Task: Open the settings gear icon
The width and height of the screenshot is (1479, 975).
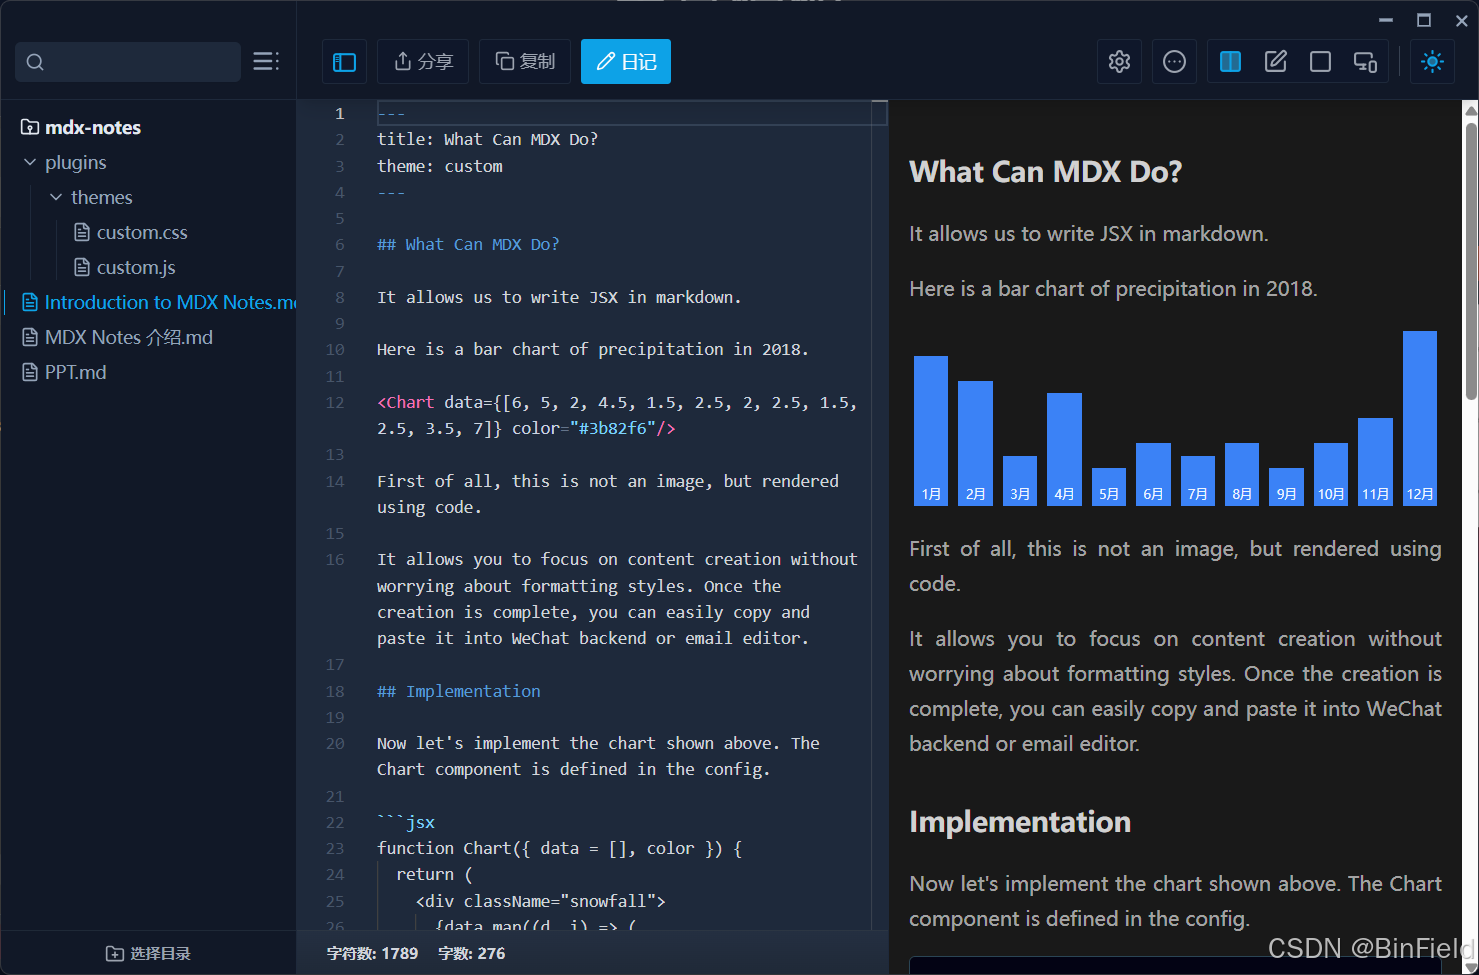Action: click(x=1119, y=62)
